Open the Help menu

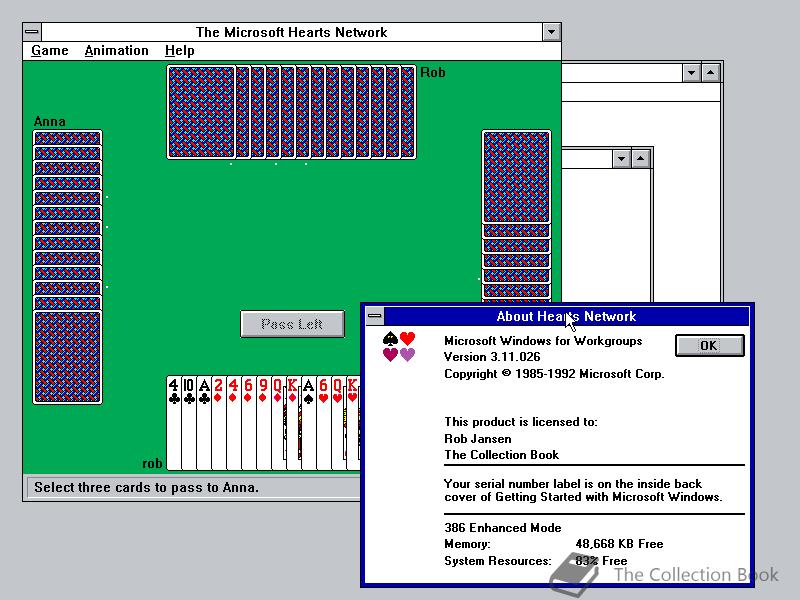180,51
